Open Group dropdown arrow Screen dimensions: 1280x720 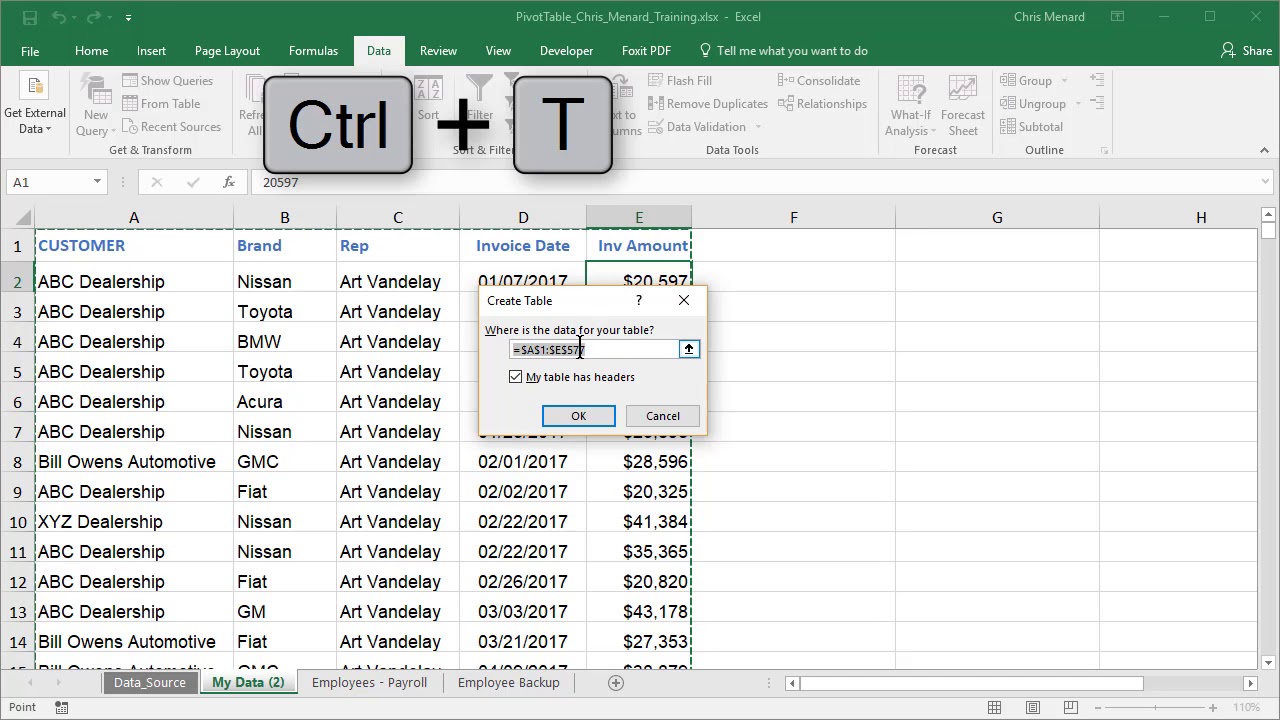point(1064,81)
